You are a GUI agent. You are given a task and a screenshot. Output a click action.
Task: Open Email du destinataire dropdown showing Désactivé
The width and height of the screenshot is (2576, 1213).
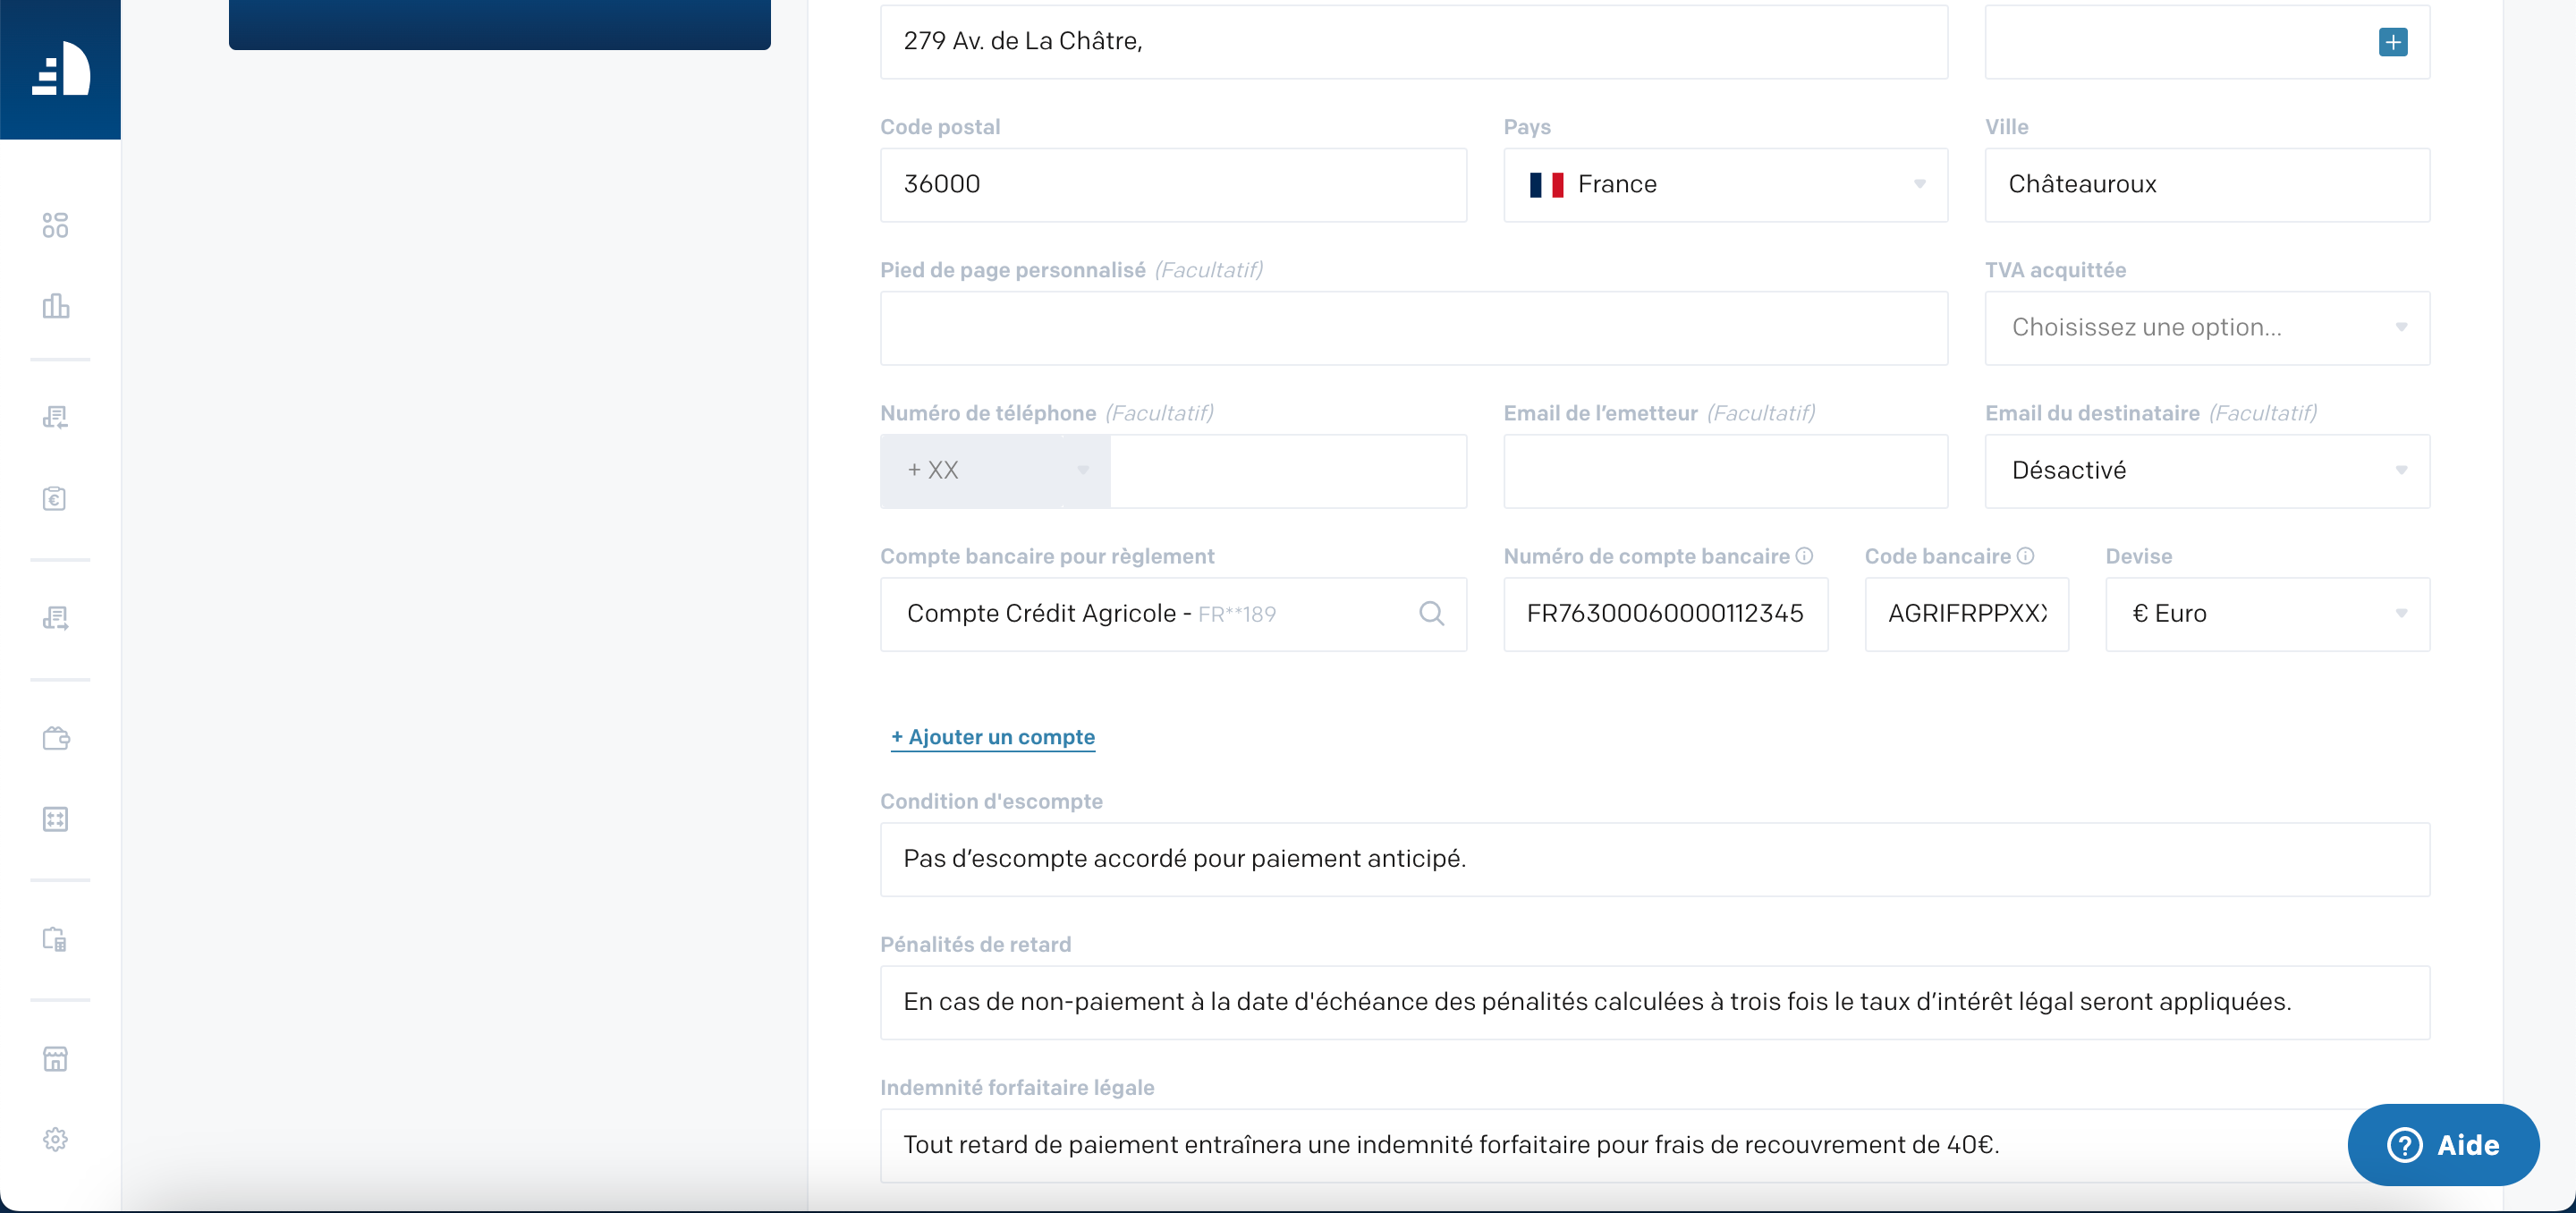click(2207, 471)
